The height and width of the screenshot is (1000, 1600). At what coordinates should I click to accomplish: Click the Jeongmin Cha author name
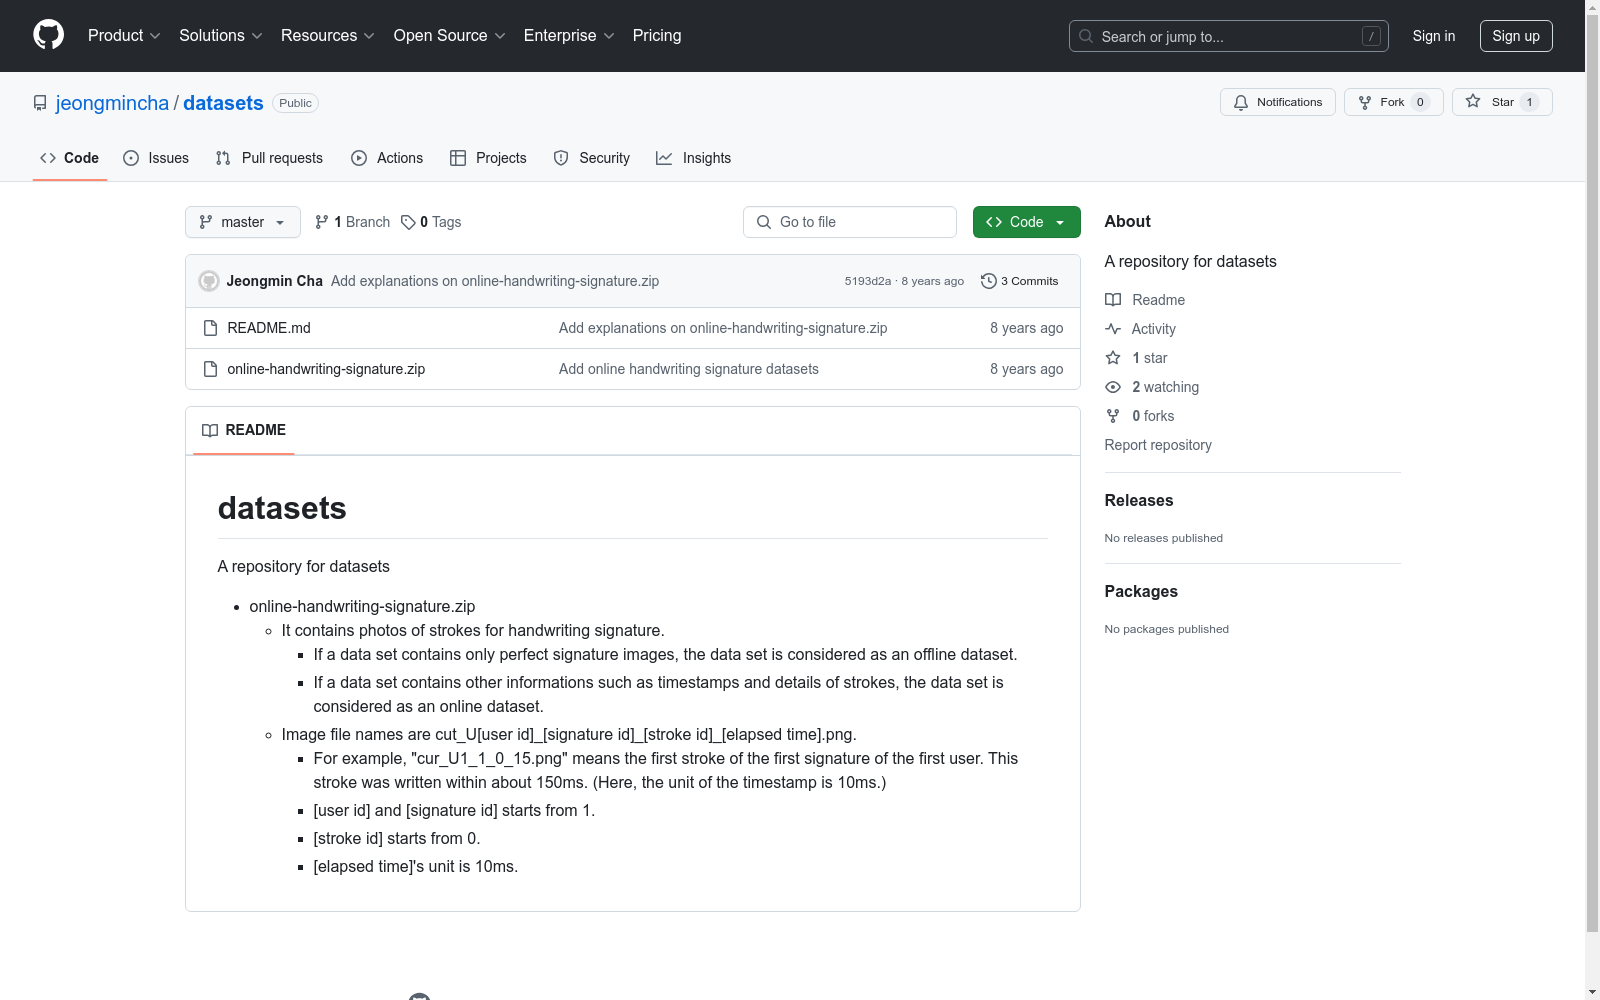point(275,281)
